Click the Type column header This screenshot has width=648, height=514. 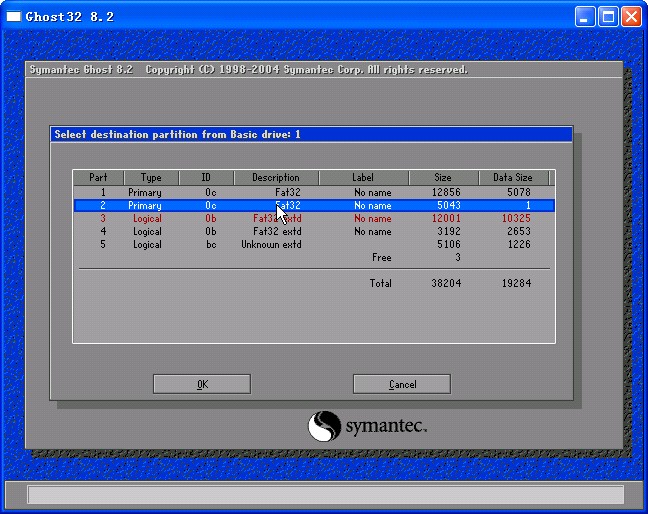151,178
